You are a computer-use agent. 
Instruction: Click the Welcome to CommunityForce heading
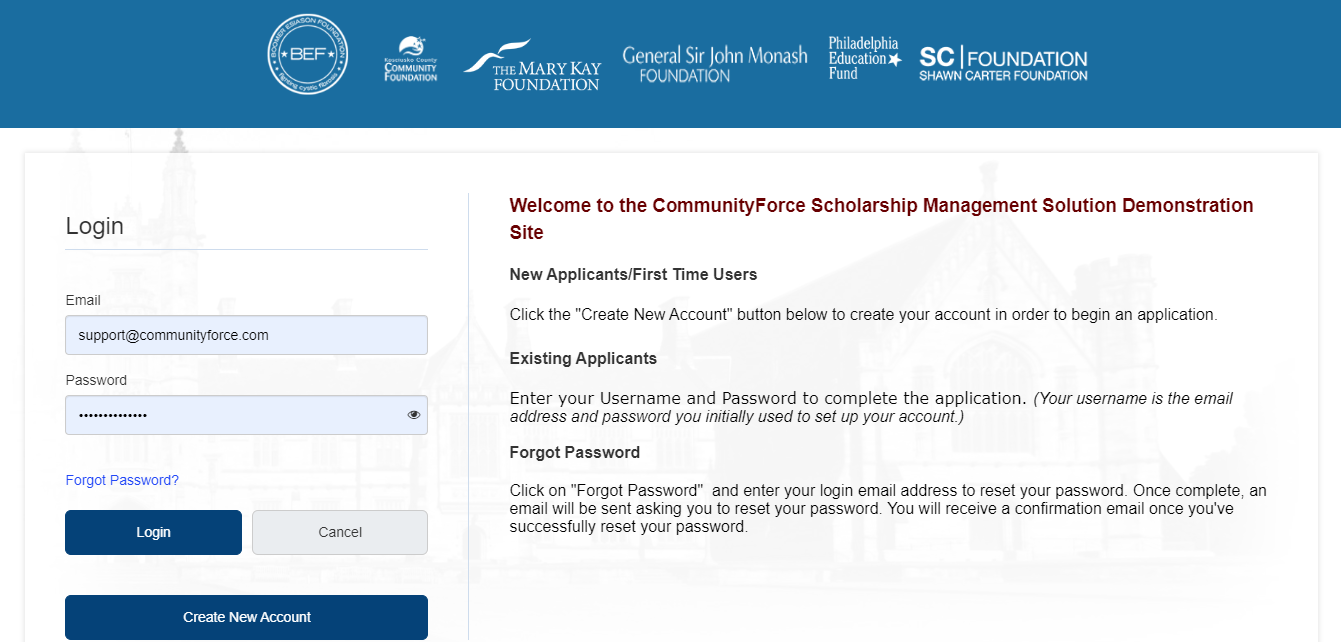pos(881,219)
